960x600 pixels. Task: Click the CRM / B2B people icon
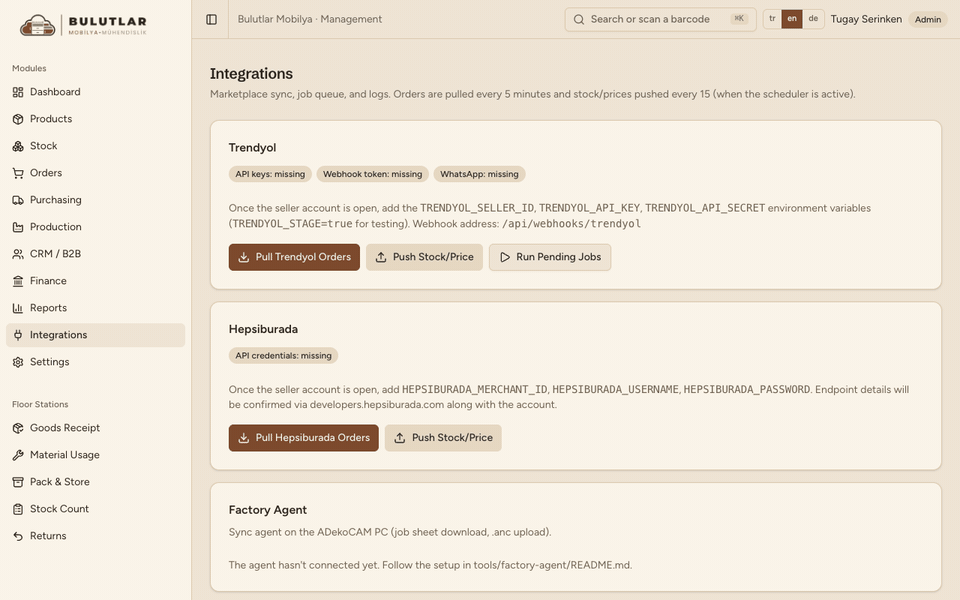tap(18, 254)
